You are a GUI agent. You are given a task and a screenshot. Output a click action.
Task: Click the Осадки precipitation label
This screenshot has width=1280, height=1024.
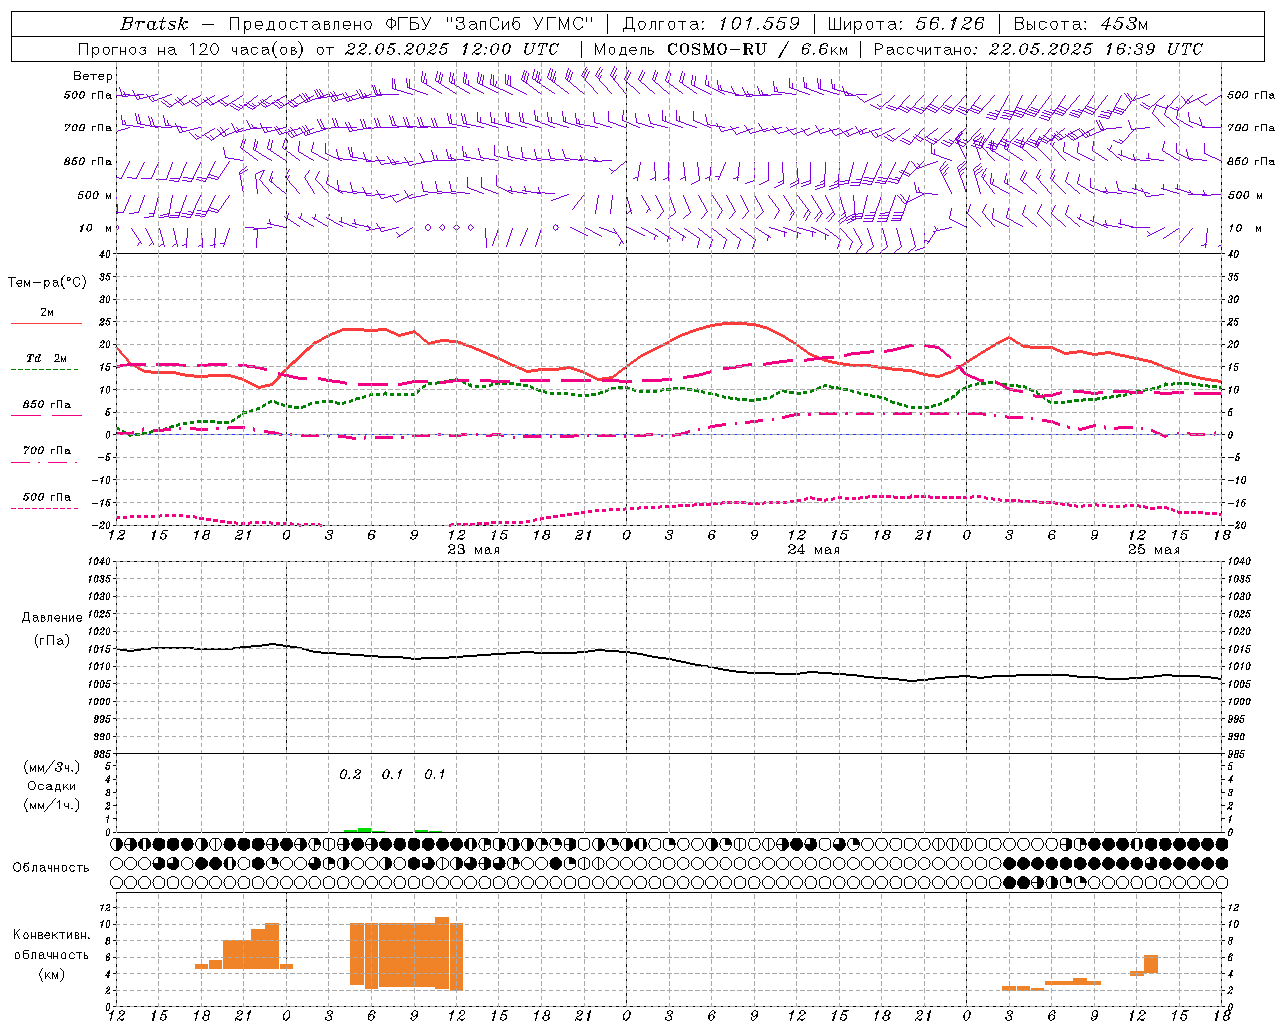pyautogui.click(x=52, y=786)
